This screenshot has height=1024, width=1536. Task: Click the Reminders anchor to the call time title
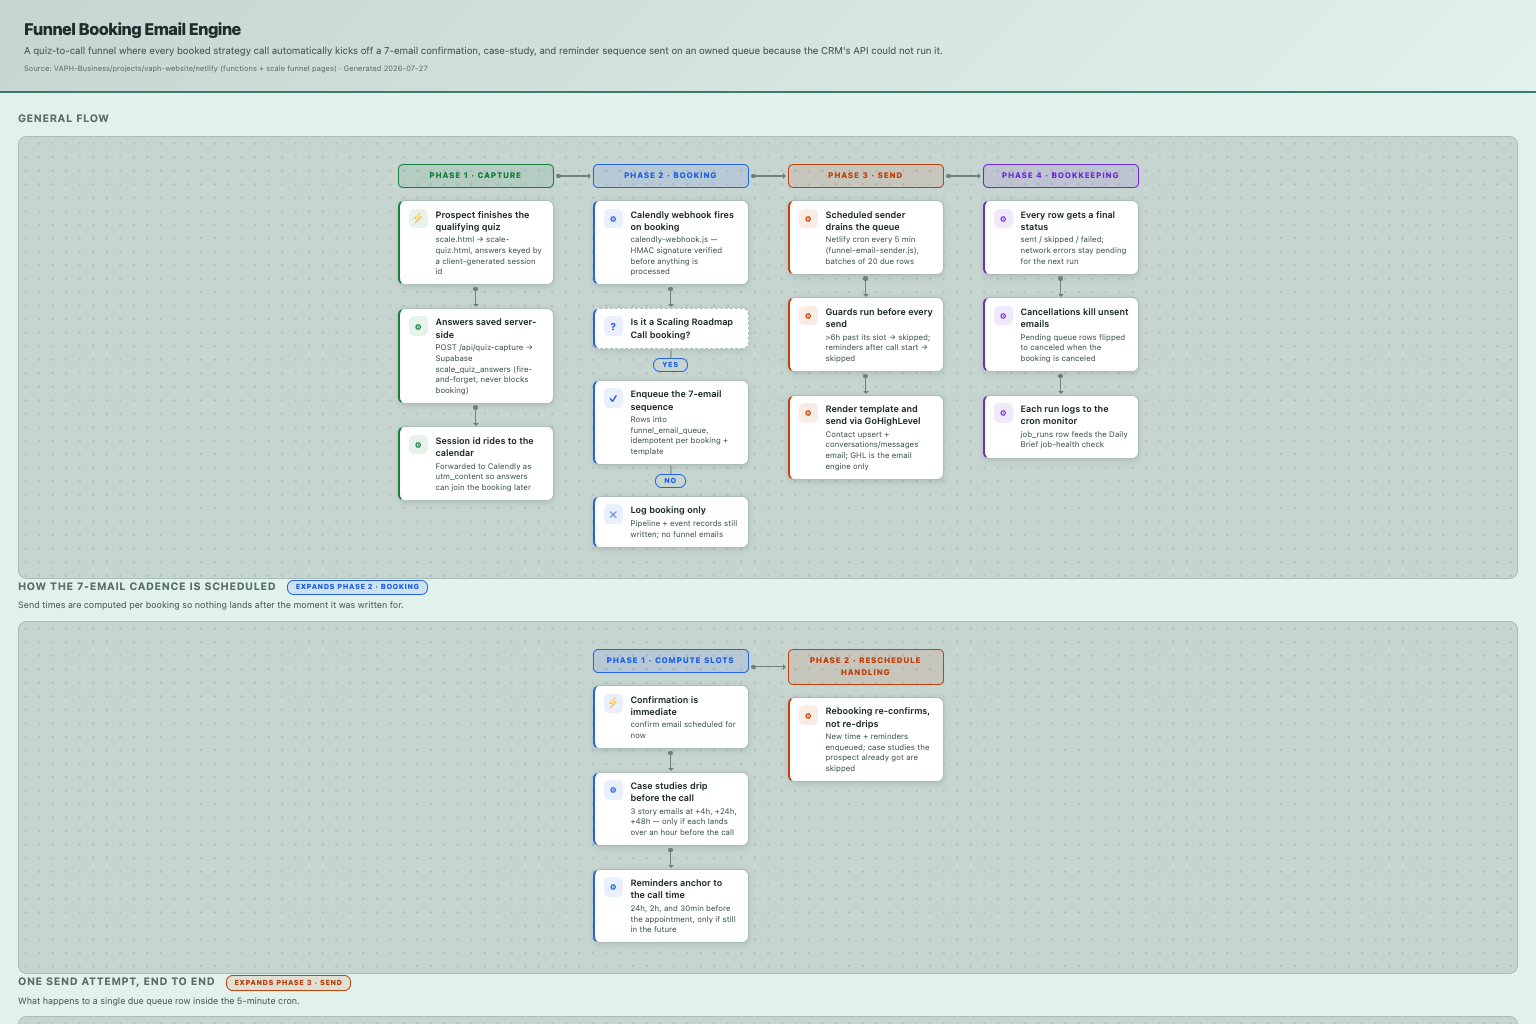coord(676,889)
